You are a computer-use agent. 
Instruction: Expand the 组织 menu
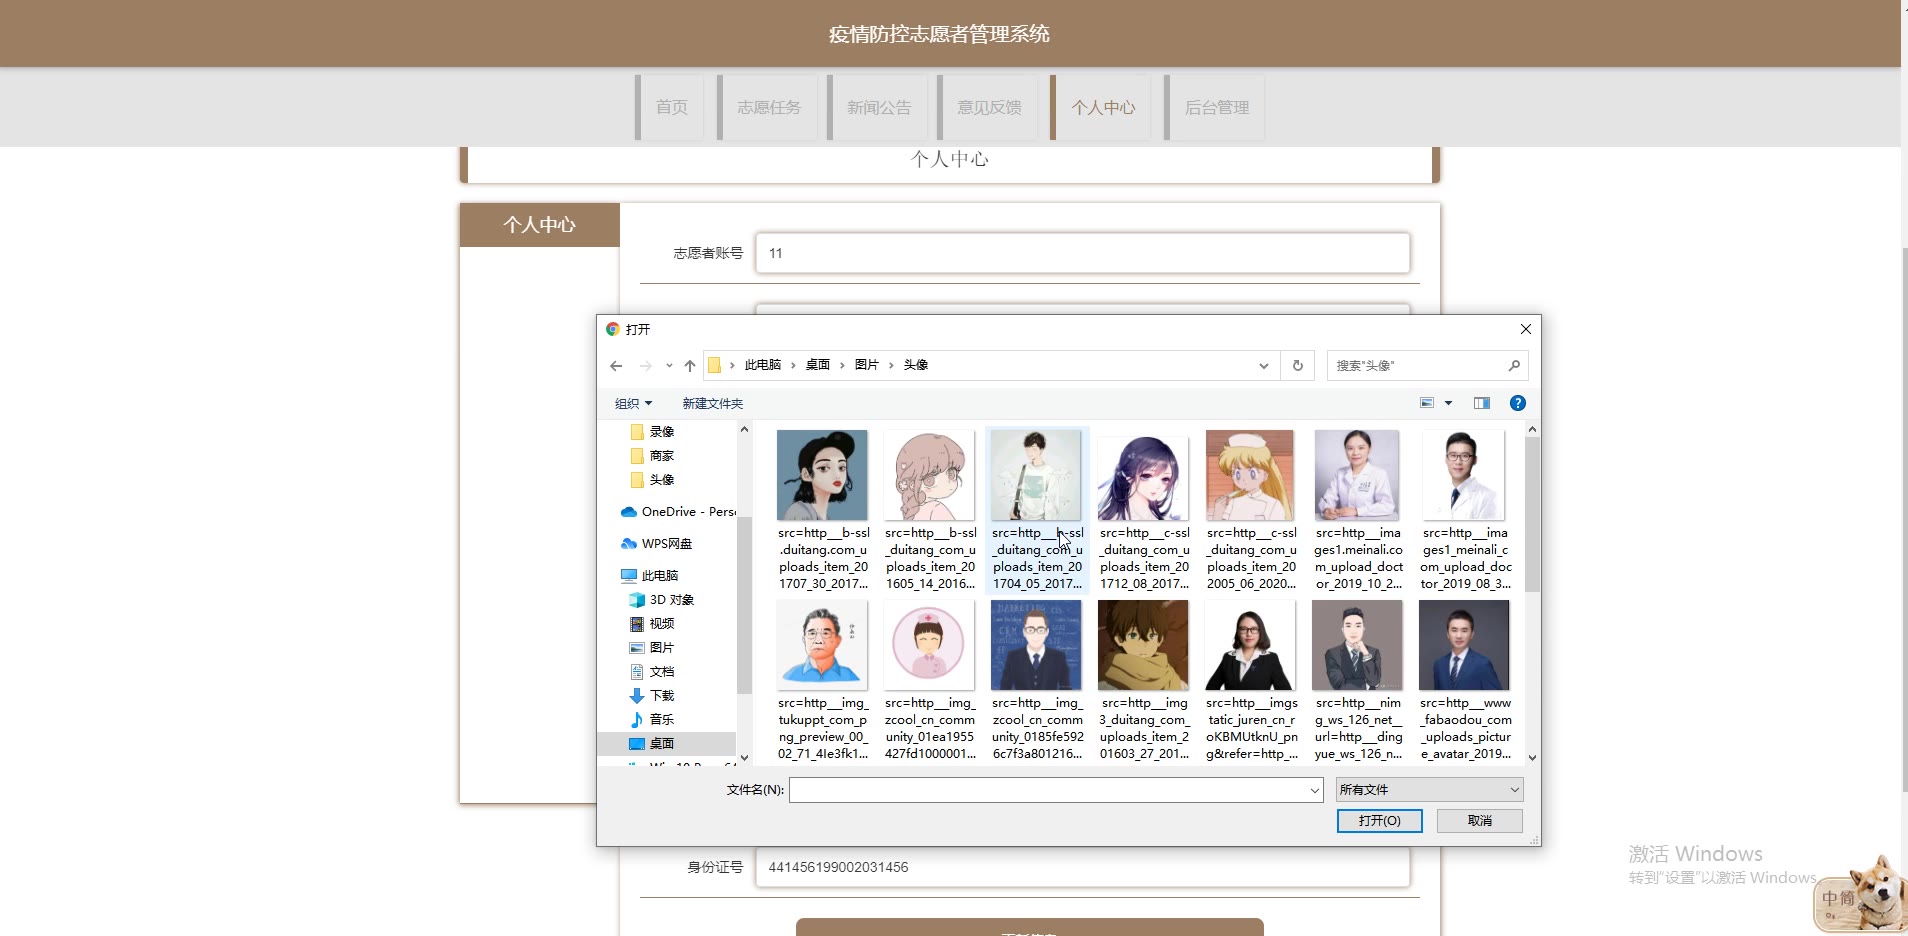coord(633,404)
